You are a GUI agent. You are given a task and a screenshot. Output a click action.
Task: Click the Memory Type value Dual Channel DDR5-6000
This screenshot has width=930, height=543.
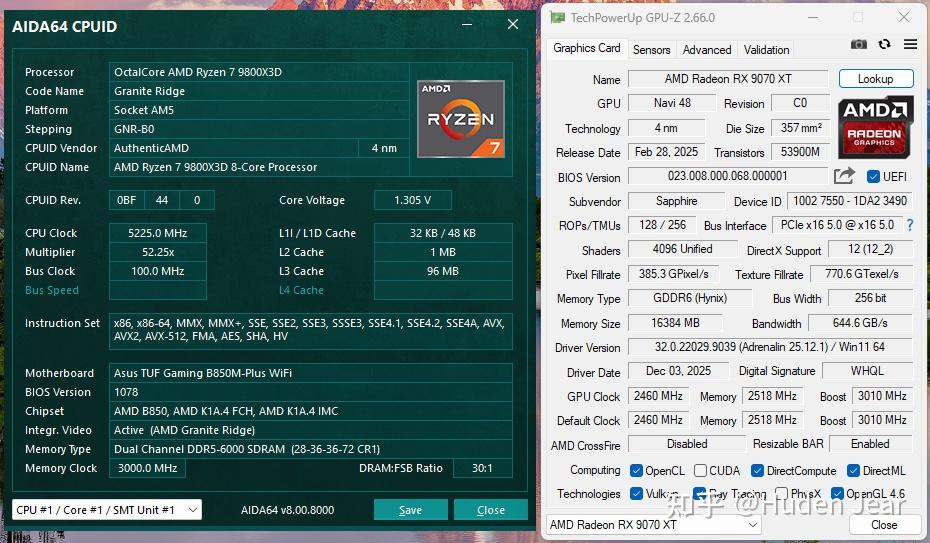(311, 449)
